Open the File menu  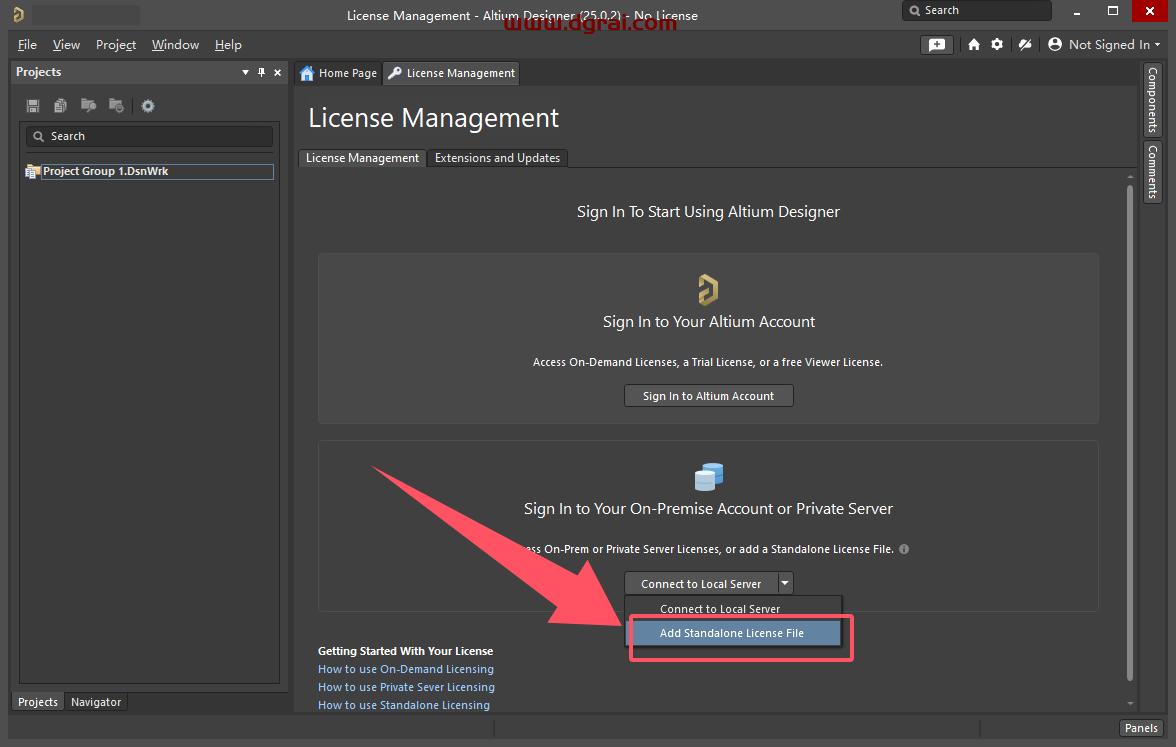[27, 45]
